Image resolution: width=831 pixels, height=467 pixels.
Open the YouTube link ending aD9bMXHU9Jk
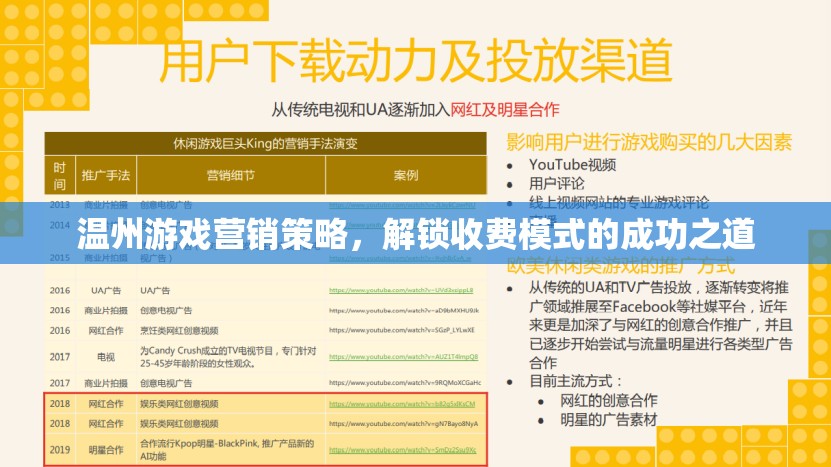(x=404, y=311)
